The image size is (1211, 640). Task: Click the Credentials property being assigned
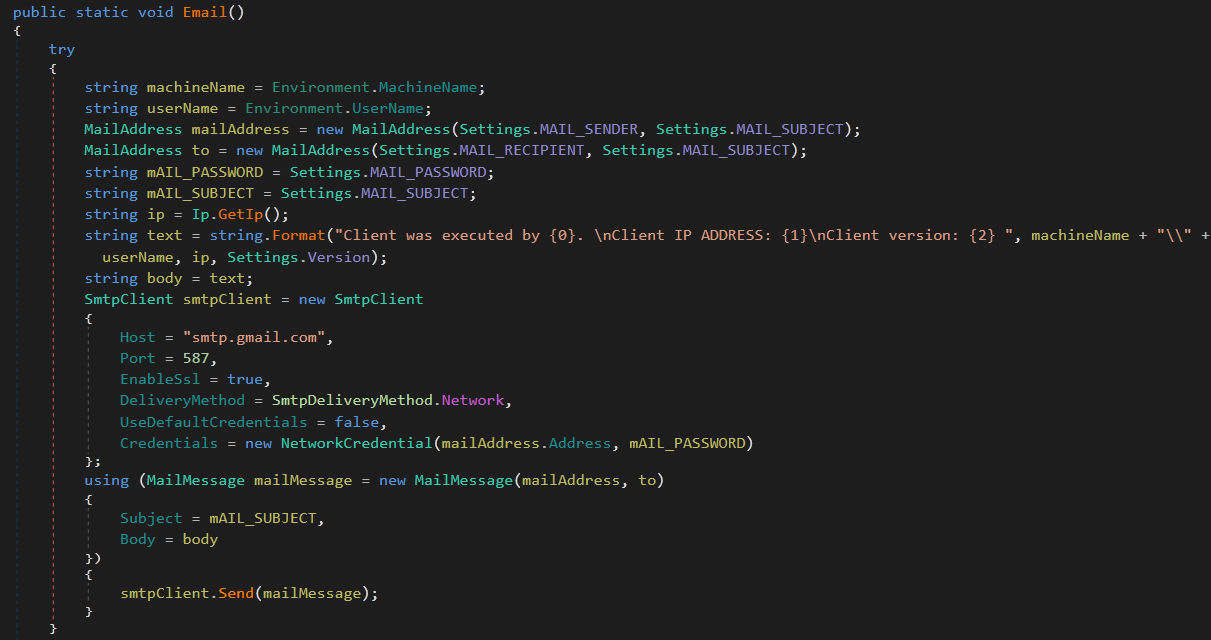click(169, 443)
